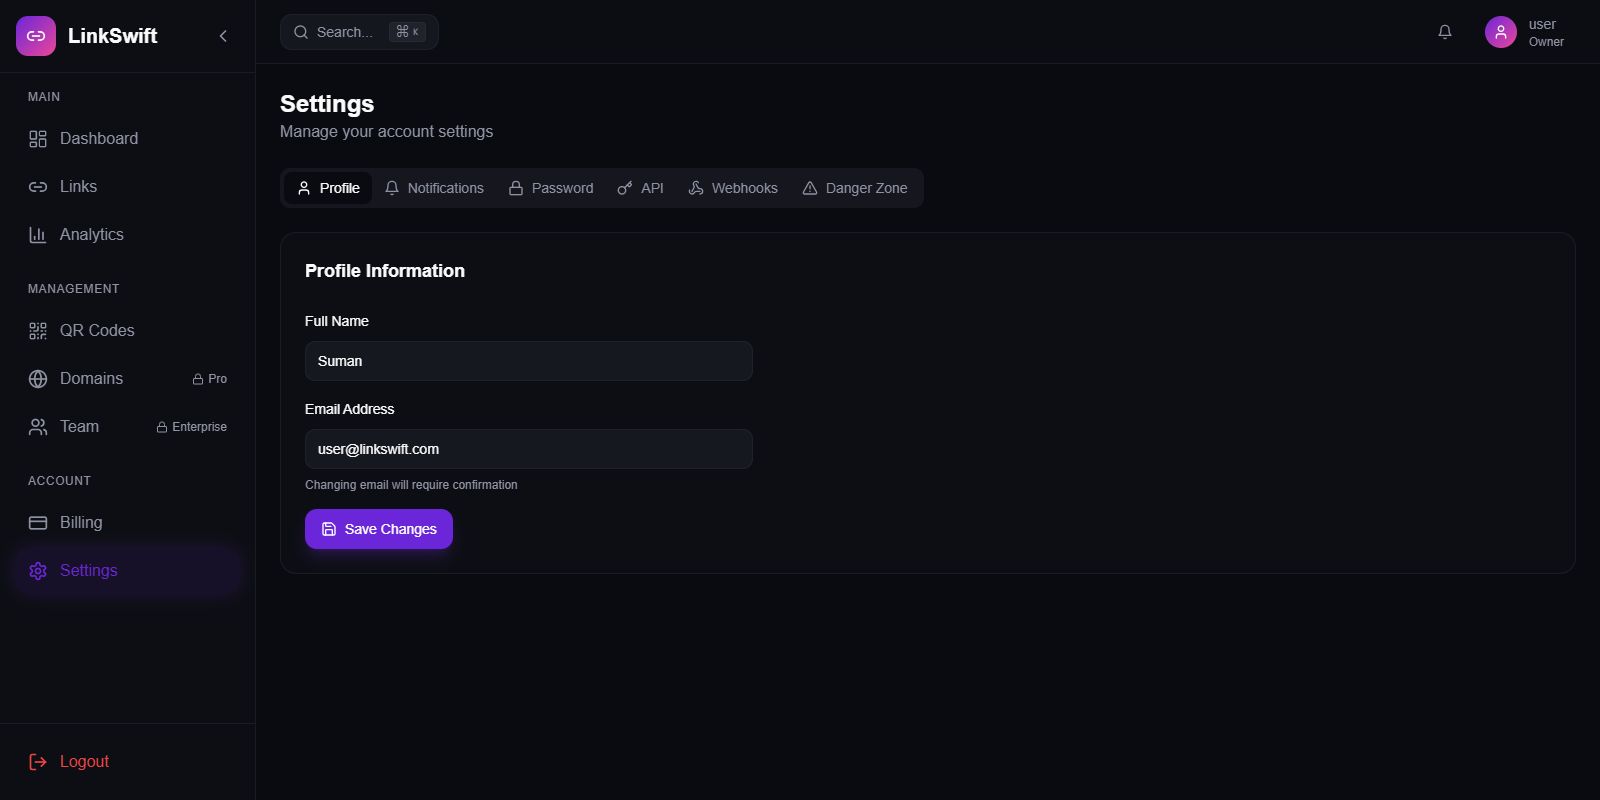Viewport: 1600px width, 800px height.
Task: Click the LinkSwift logo icon
Action: coord(36,36)
